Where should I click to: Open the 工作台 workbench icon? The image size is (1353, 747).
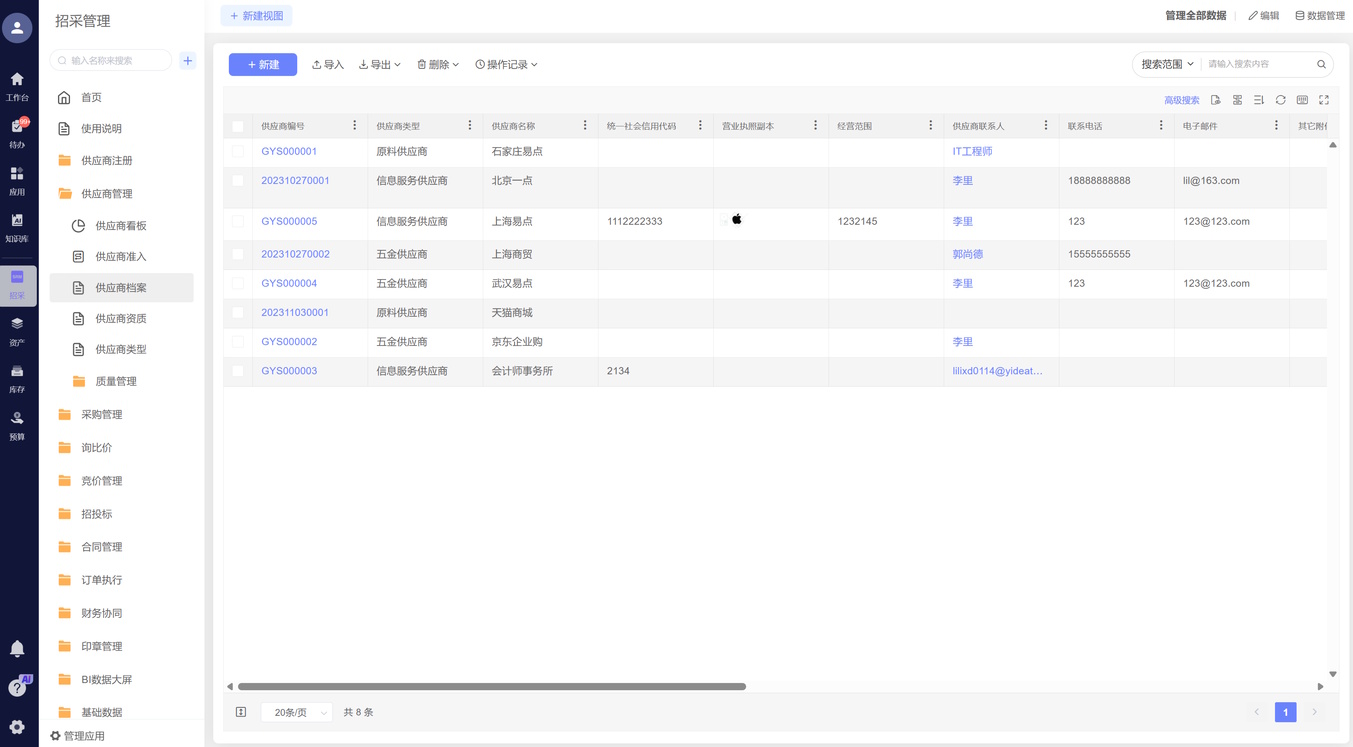[17, 86]
